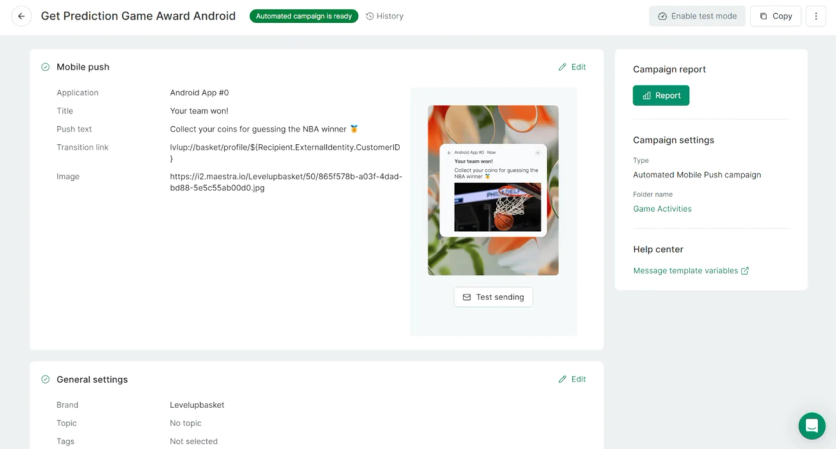836x449 pixels.
Task: Click the Get Prediction Game Award Android title
Action: pyautogui.click(x=138, y=16)
